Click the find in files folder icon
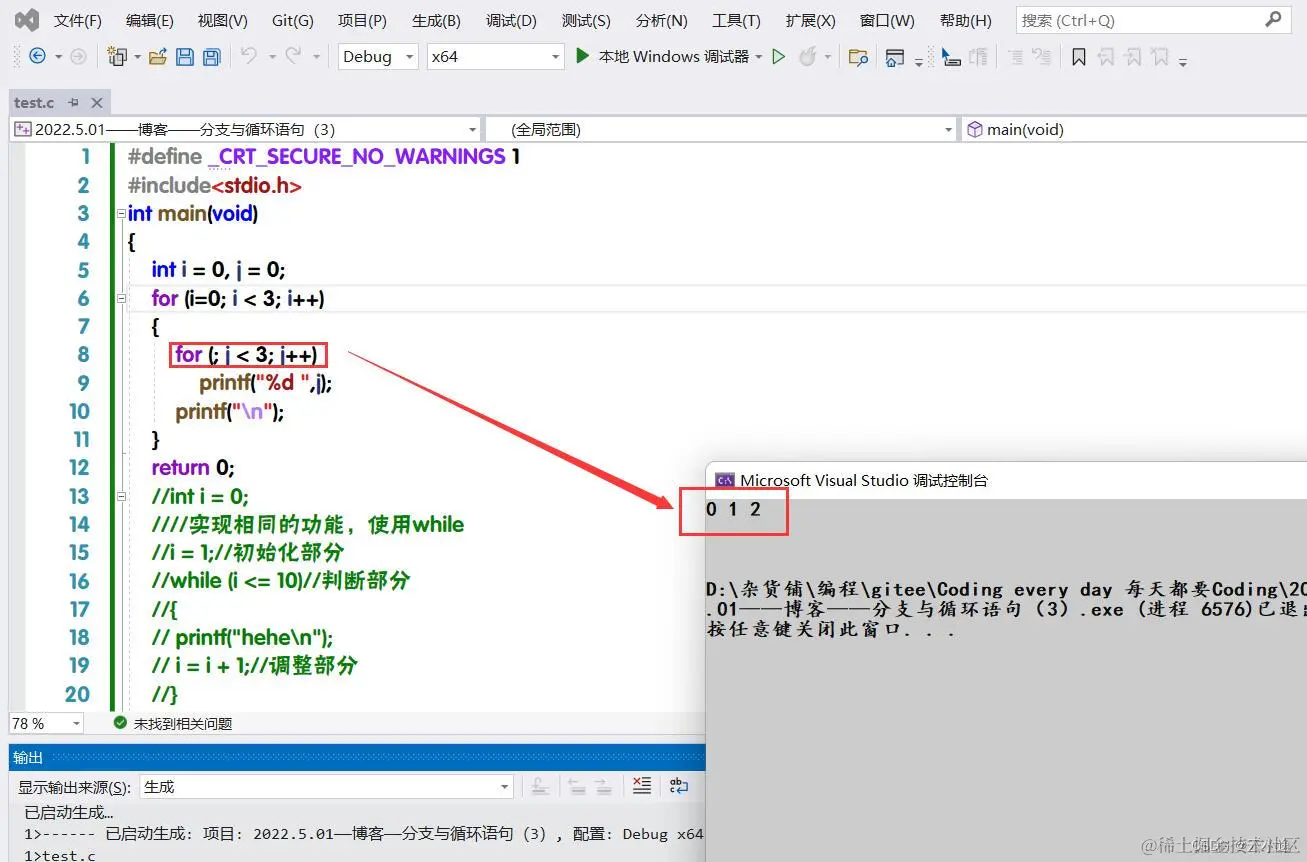Image resolution: width=1307 pixels, height=862 pixels. coord(858,57)
